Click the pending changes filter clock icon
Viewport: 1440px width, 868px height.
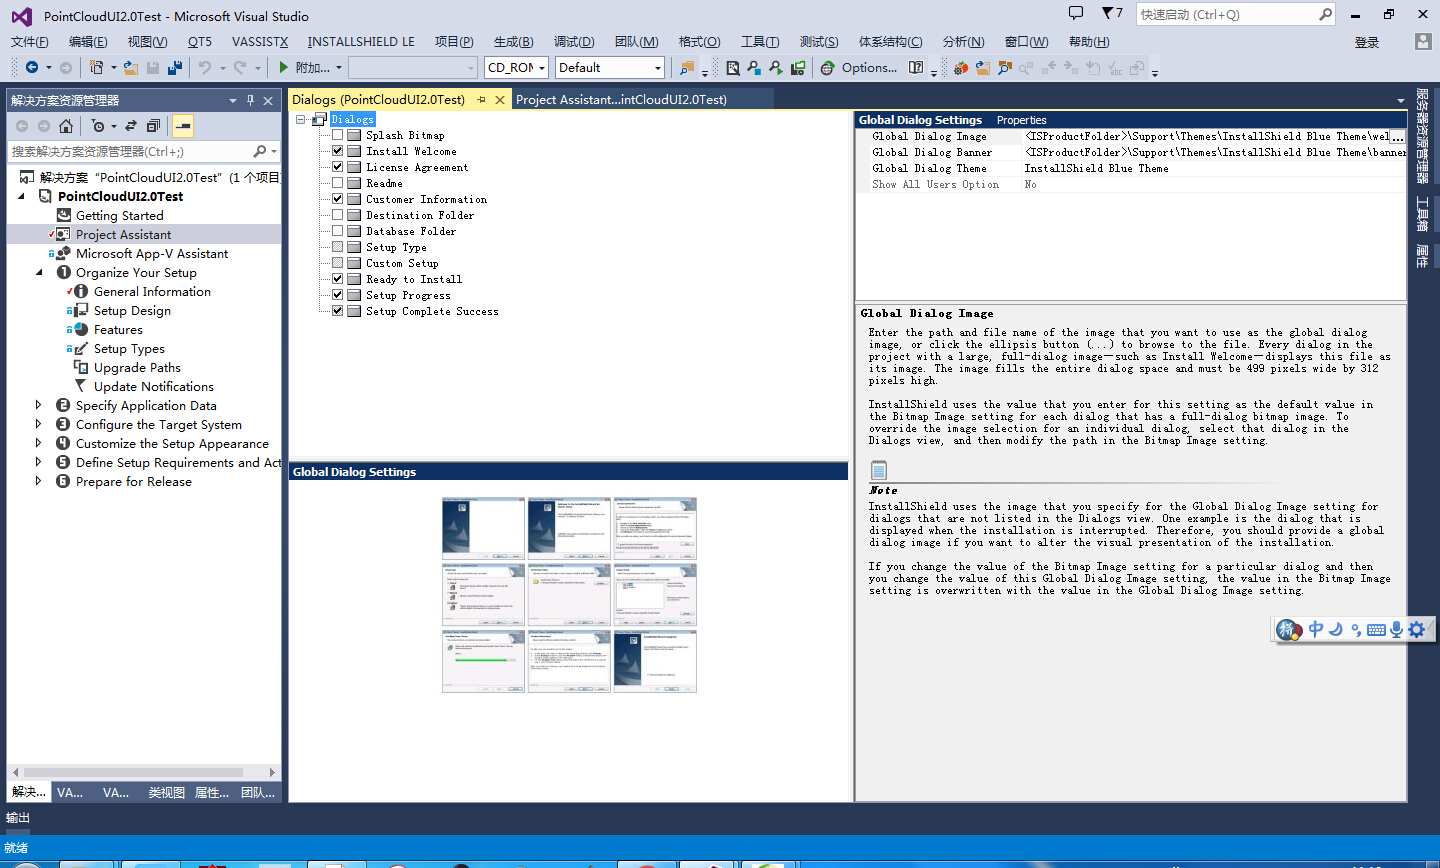pyautogui.click(x=98, y=126)
